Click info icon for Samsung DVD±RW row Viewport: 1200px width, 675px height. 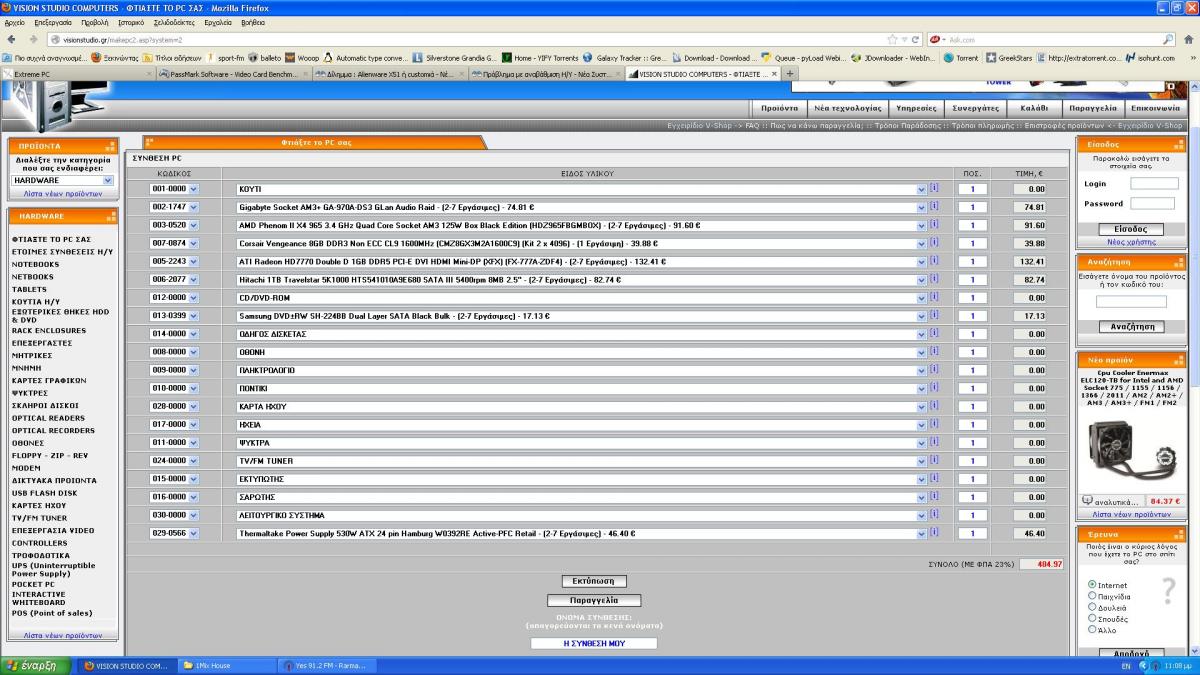934,315
